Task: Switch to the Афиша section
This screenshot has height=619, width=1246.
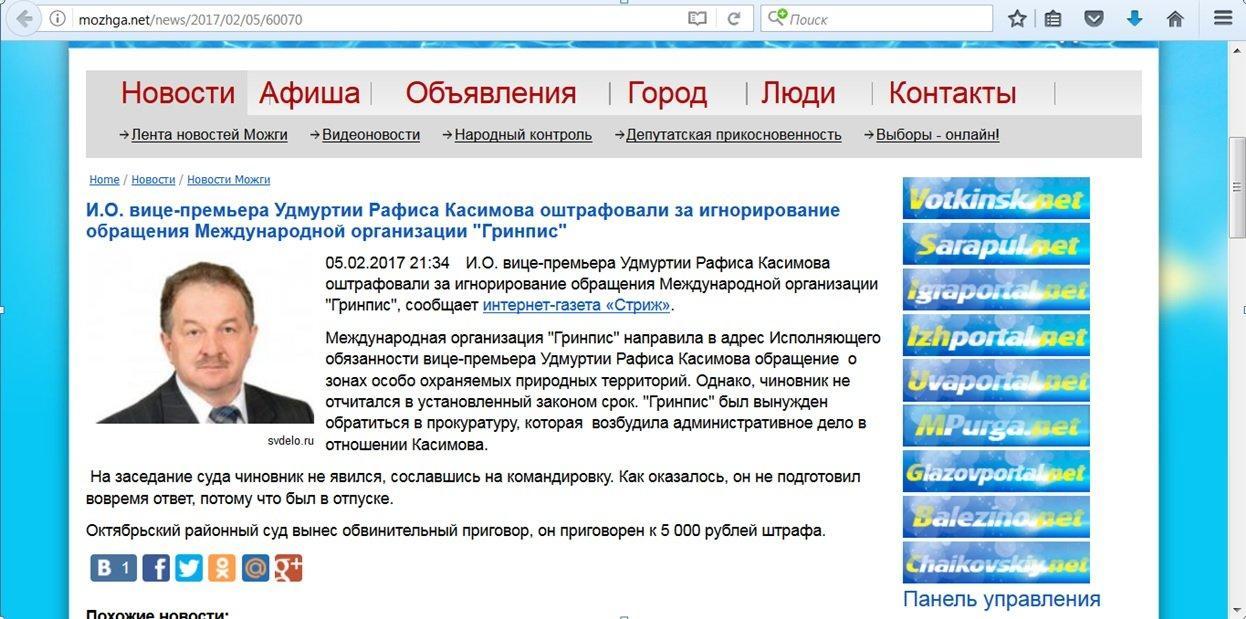Action: pos(309,93)
